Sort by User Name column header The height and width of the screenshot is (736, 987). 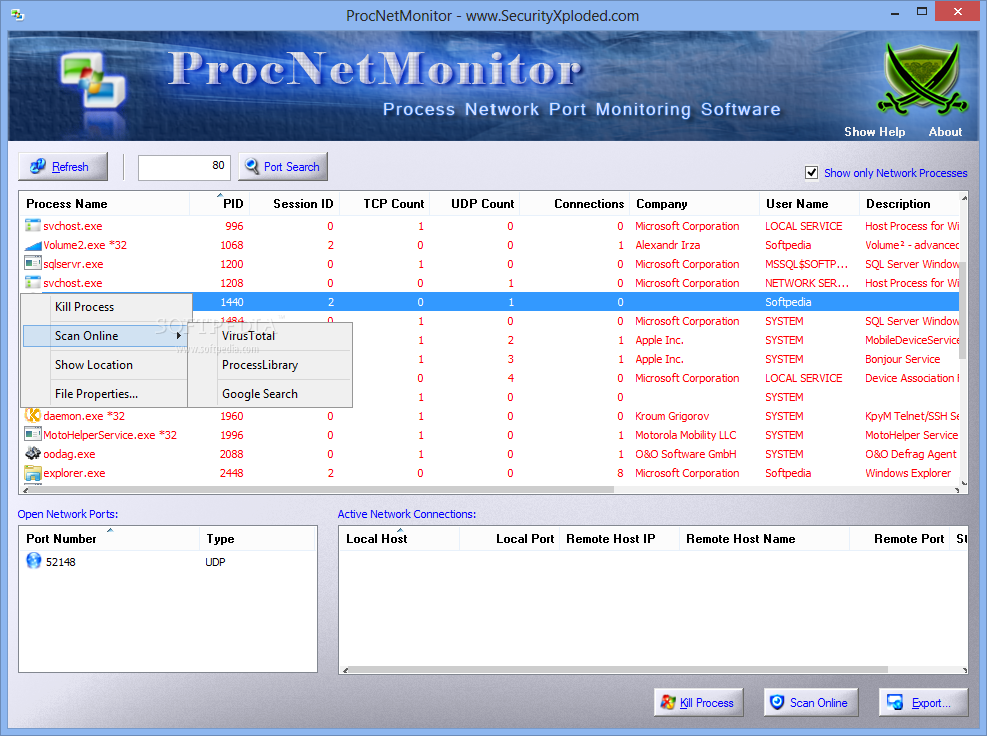click(809, 203)
